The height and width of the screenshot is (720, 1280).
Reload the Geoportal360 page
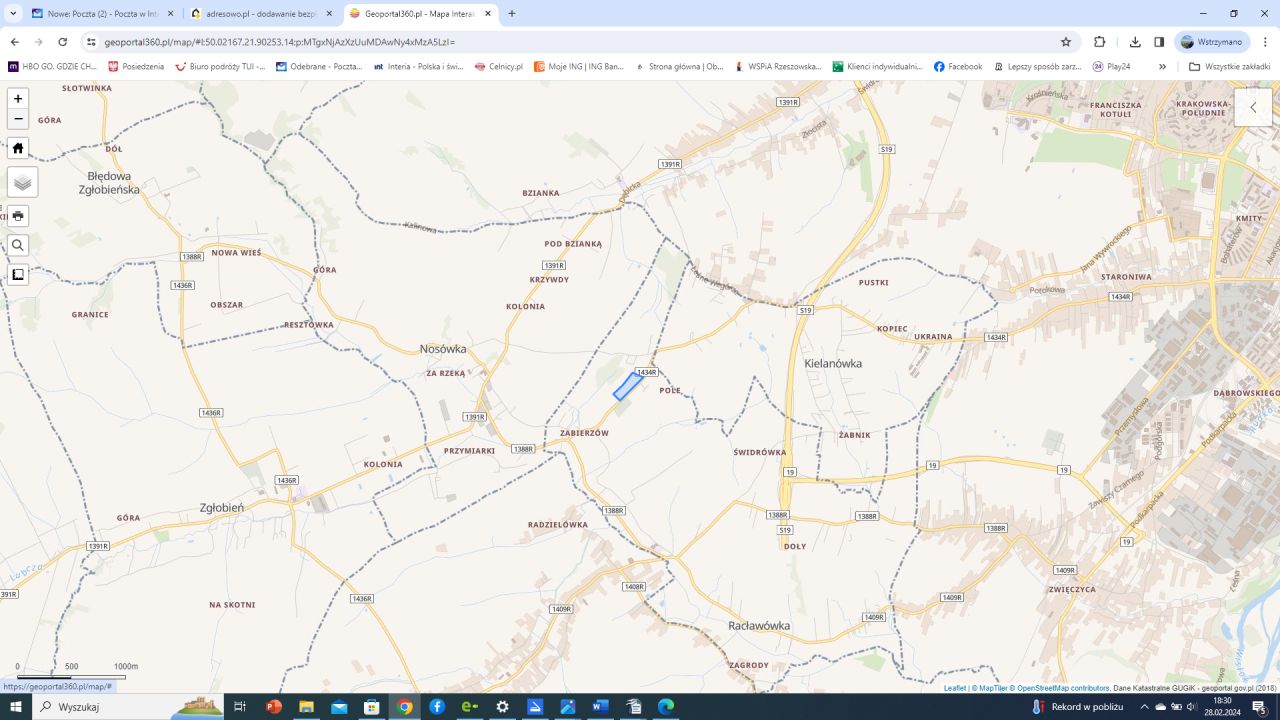pos(63,42)
